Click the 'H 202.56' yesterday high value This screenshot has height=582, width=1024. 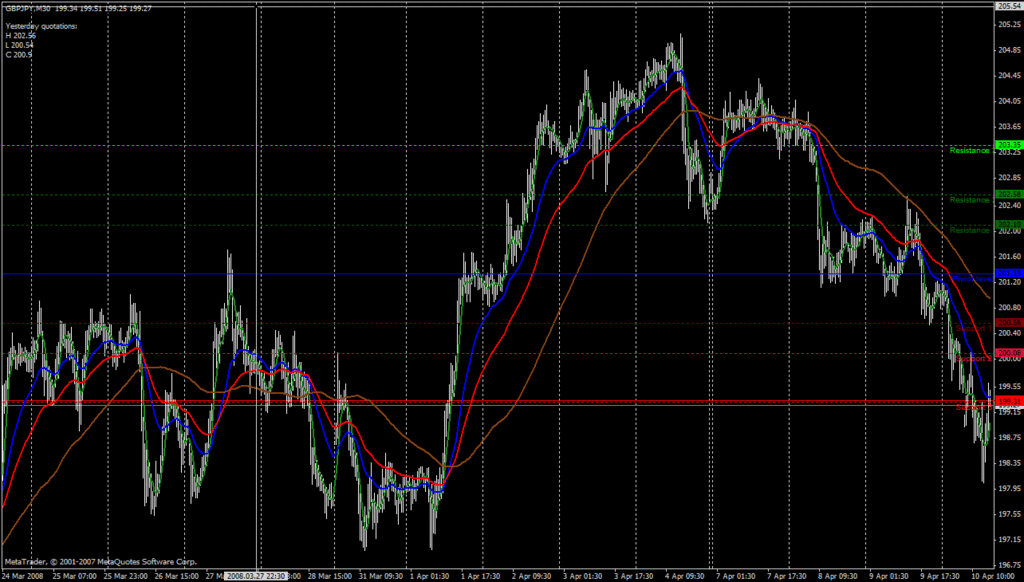click(20, 35)
